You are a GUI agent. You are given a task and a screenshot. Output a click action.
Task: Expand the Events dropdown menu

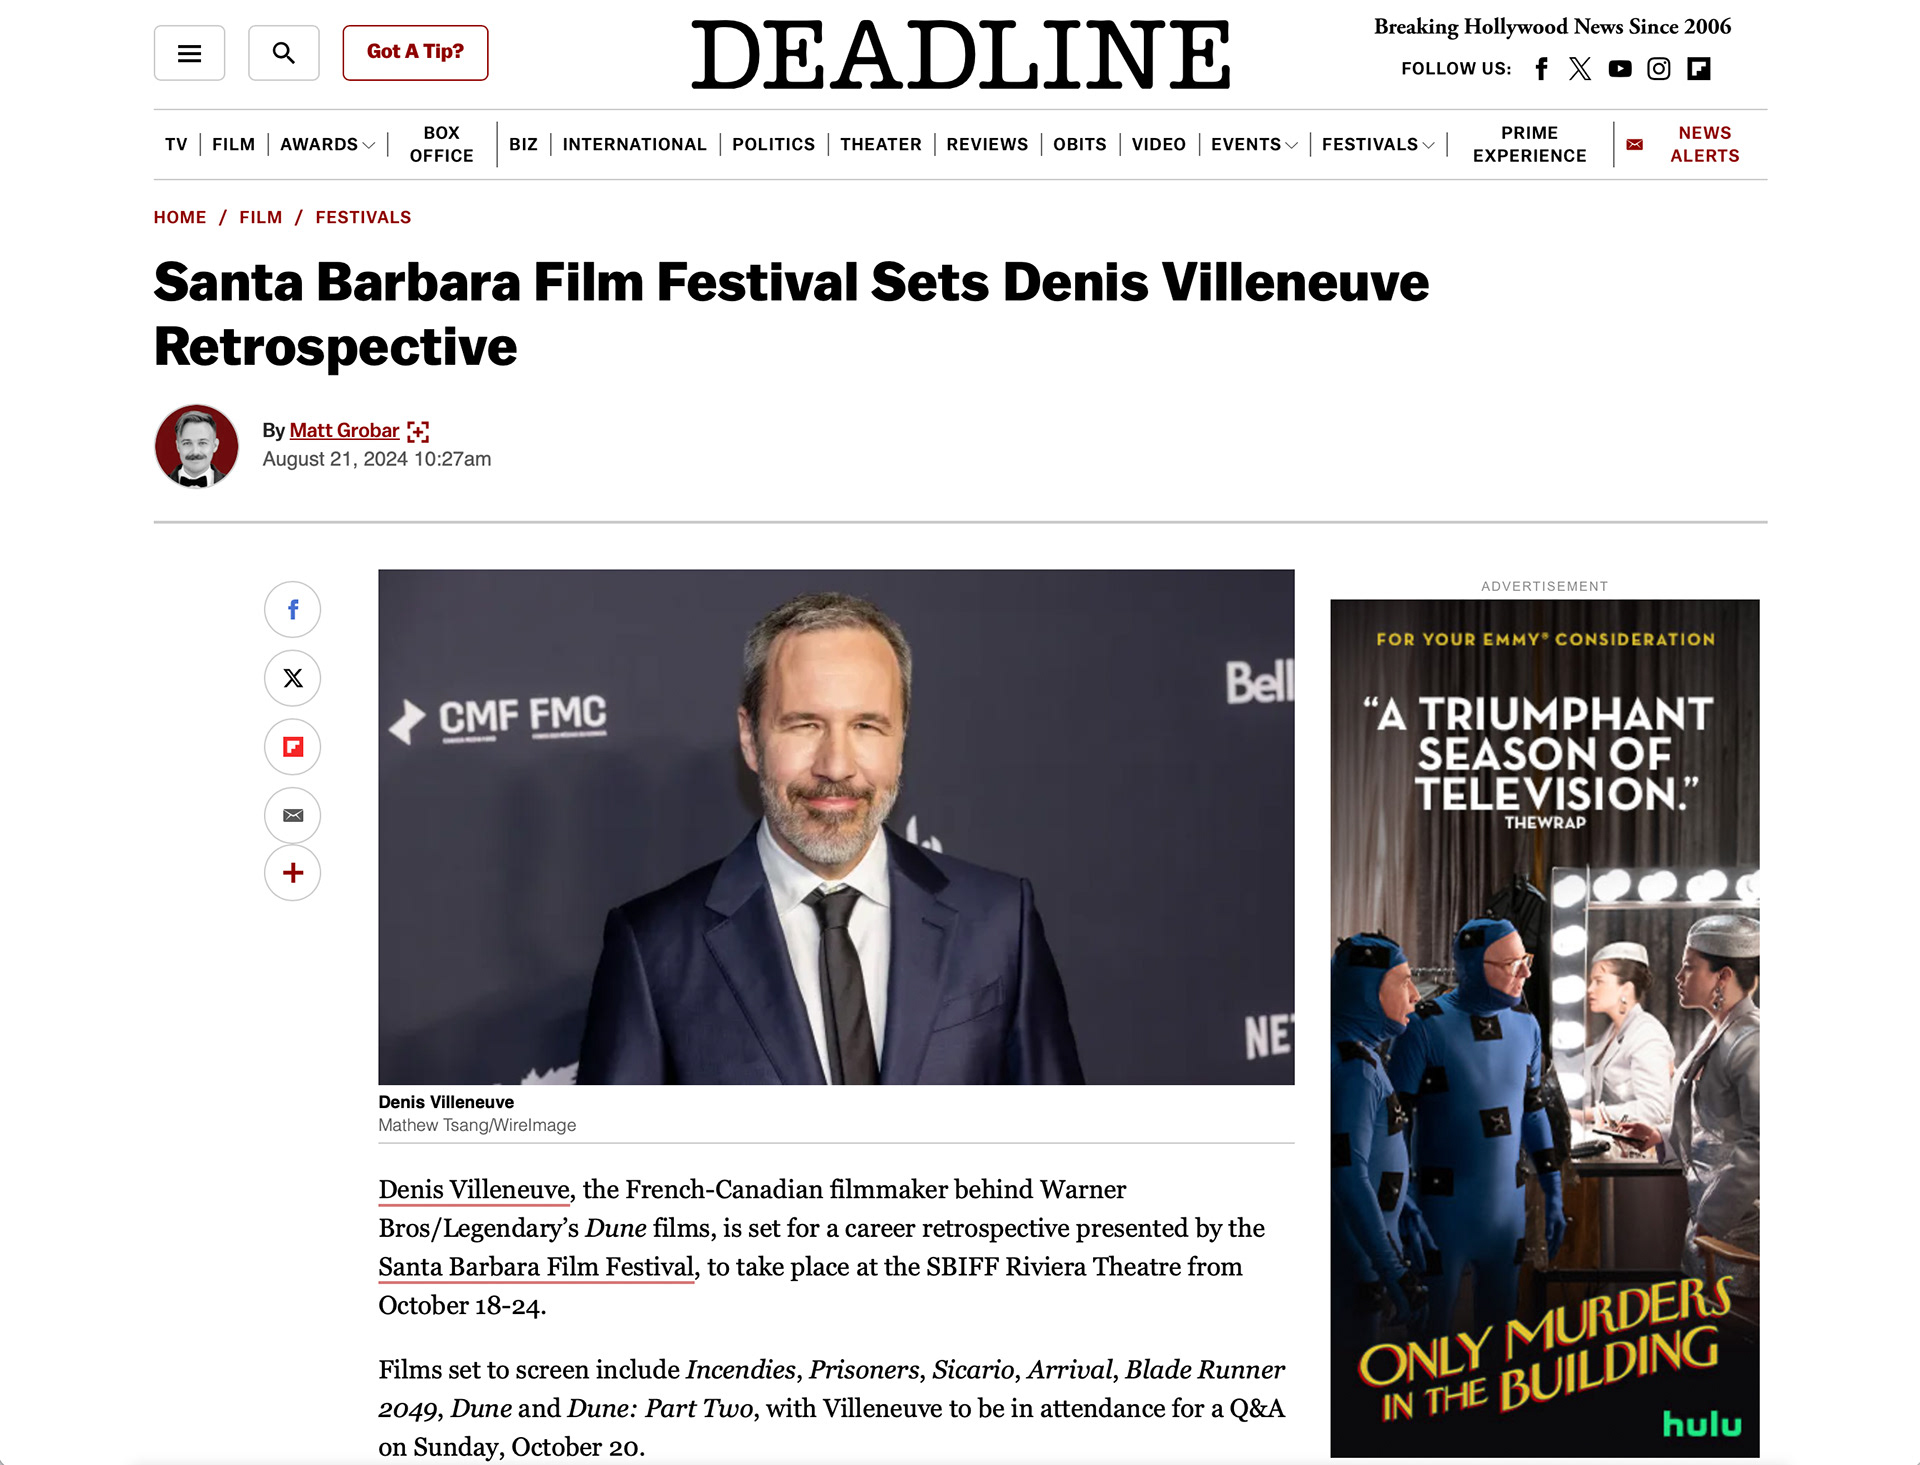(x=1255, y=145)
